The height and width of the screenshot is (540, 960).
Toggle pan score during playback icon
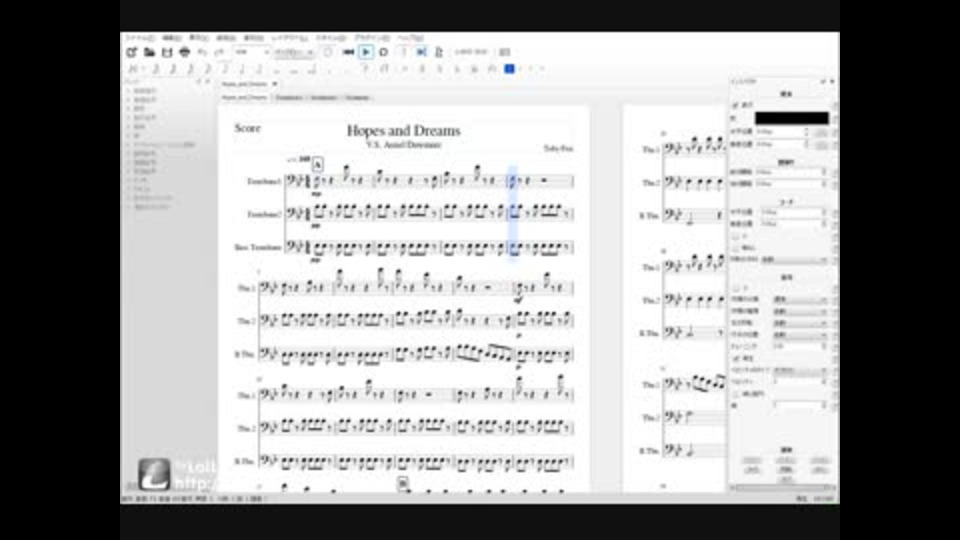tap(421, 53)
